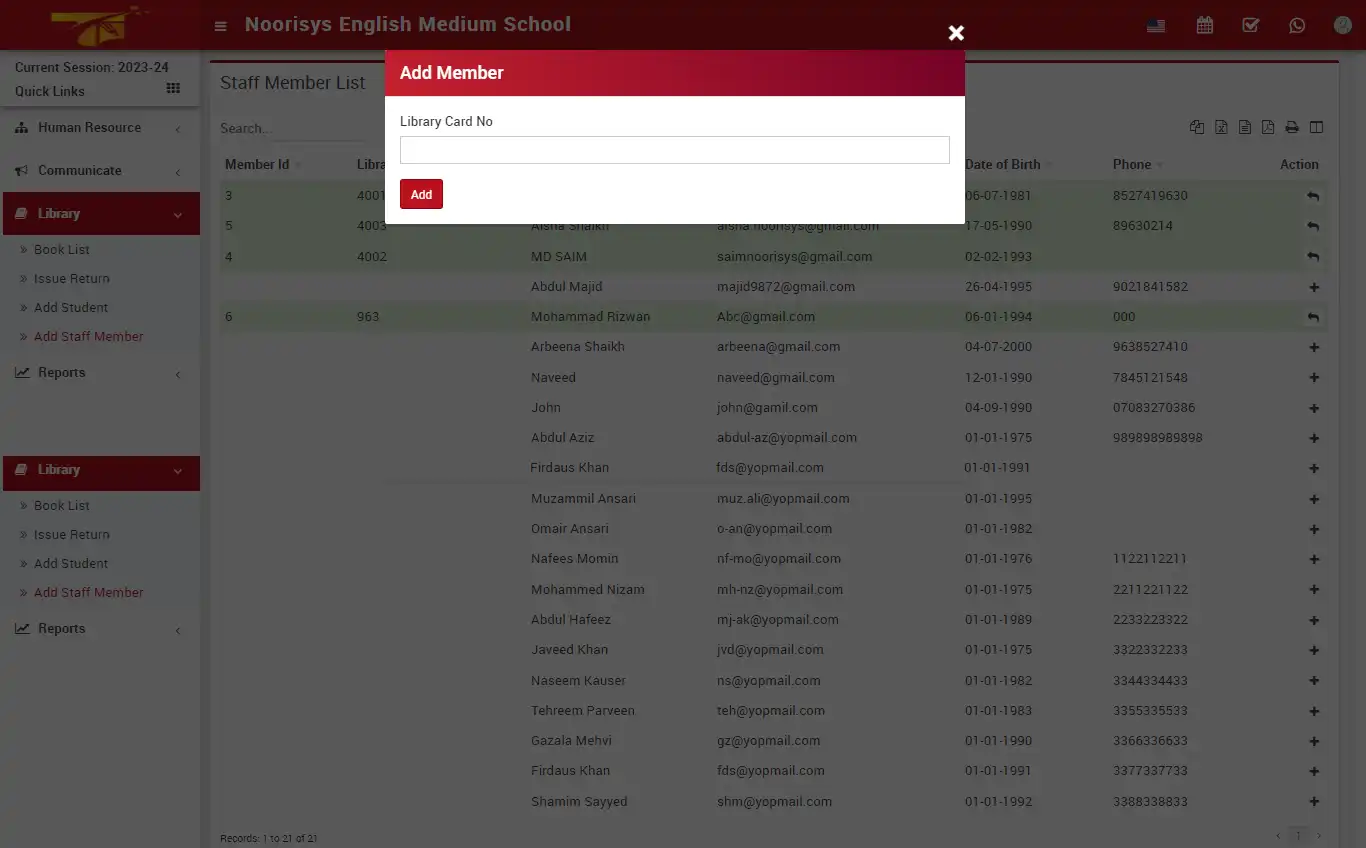The image size is (1366, 848).
Task: Click the plus icon for Abdul Majid
Action: 1314,287
